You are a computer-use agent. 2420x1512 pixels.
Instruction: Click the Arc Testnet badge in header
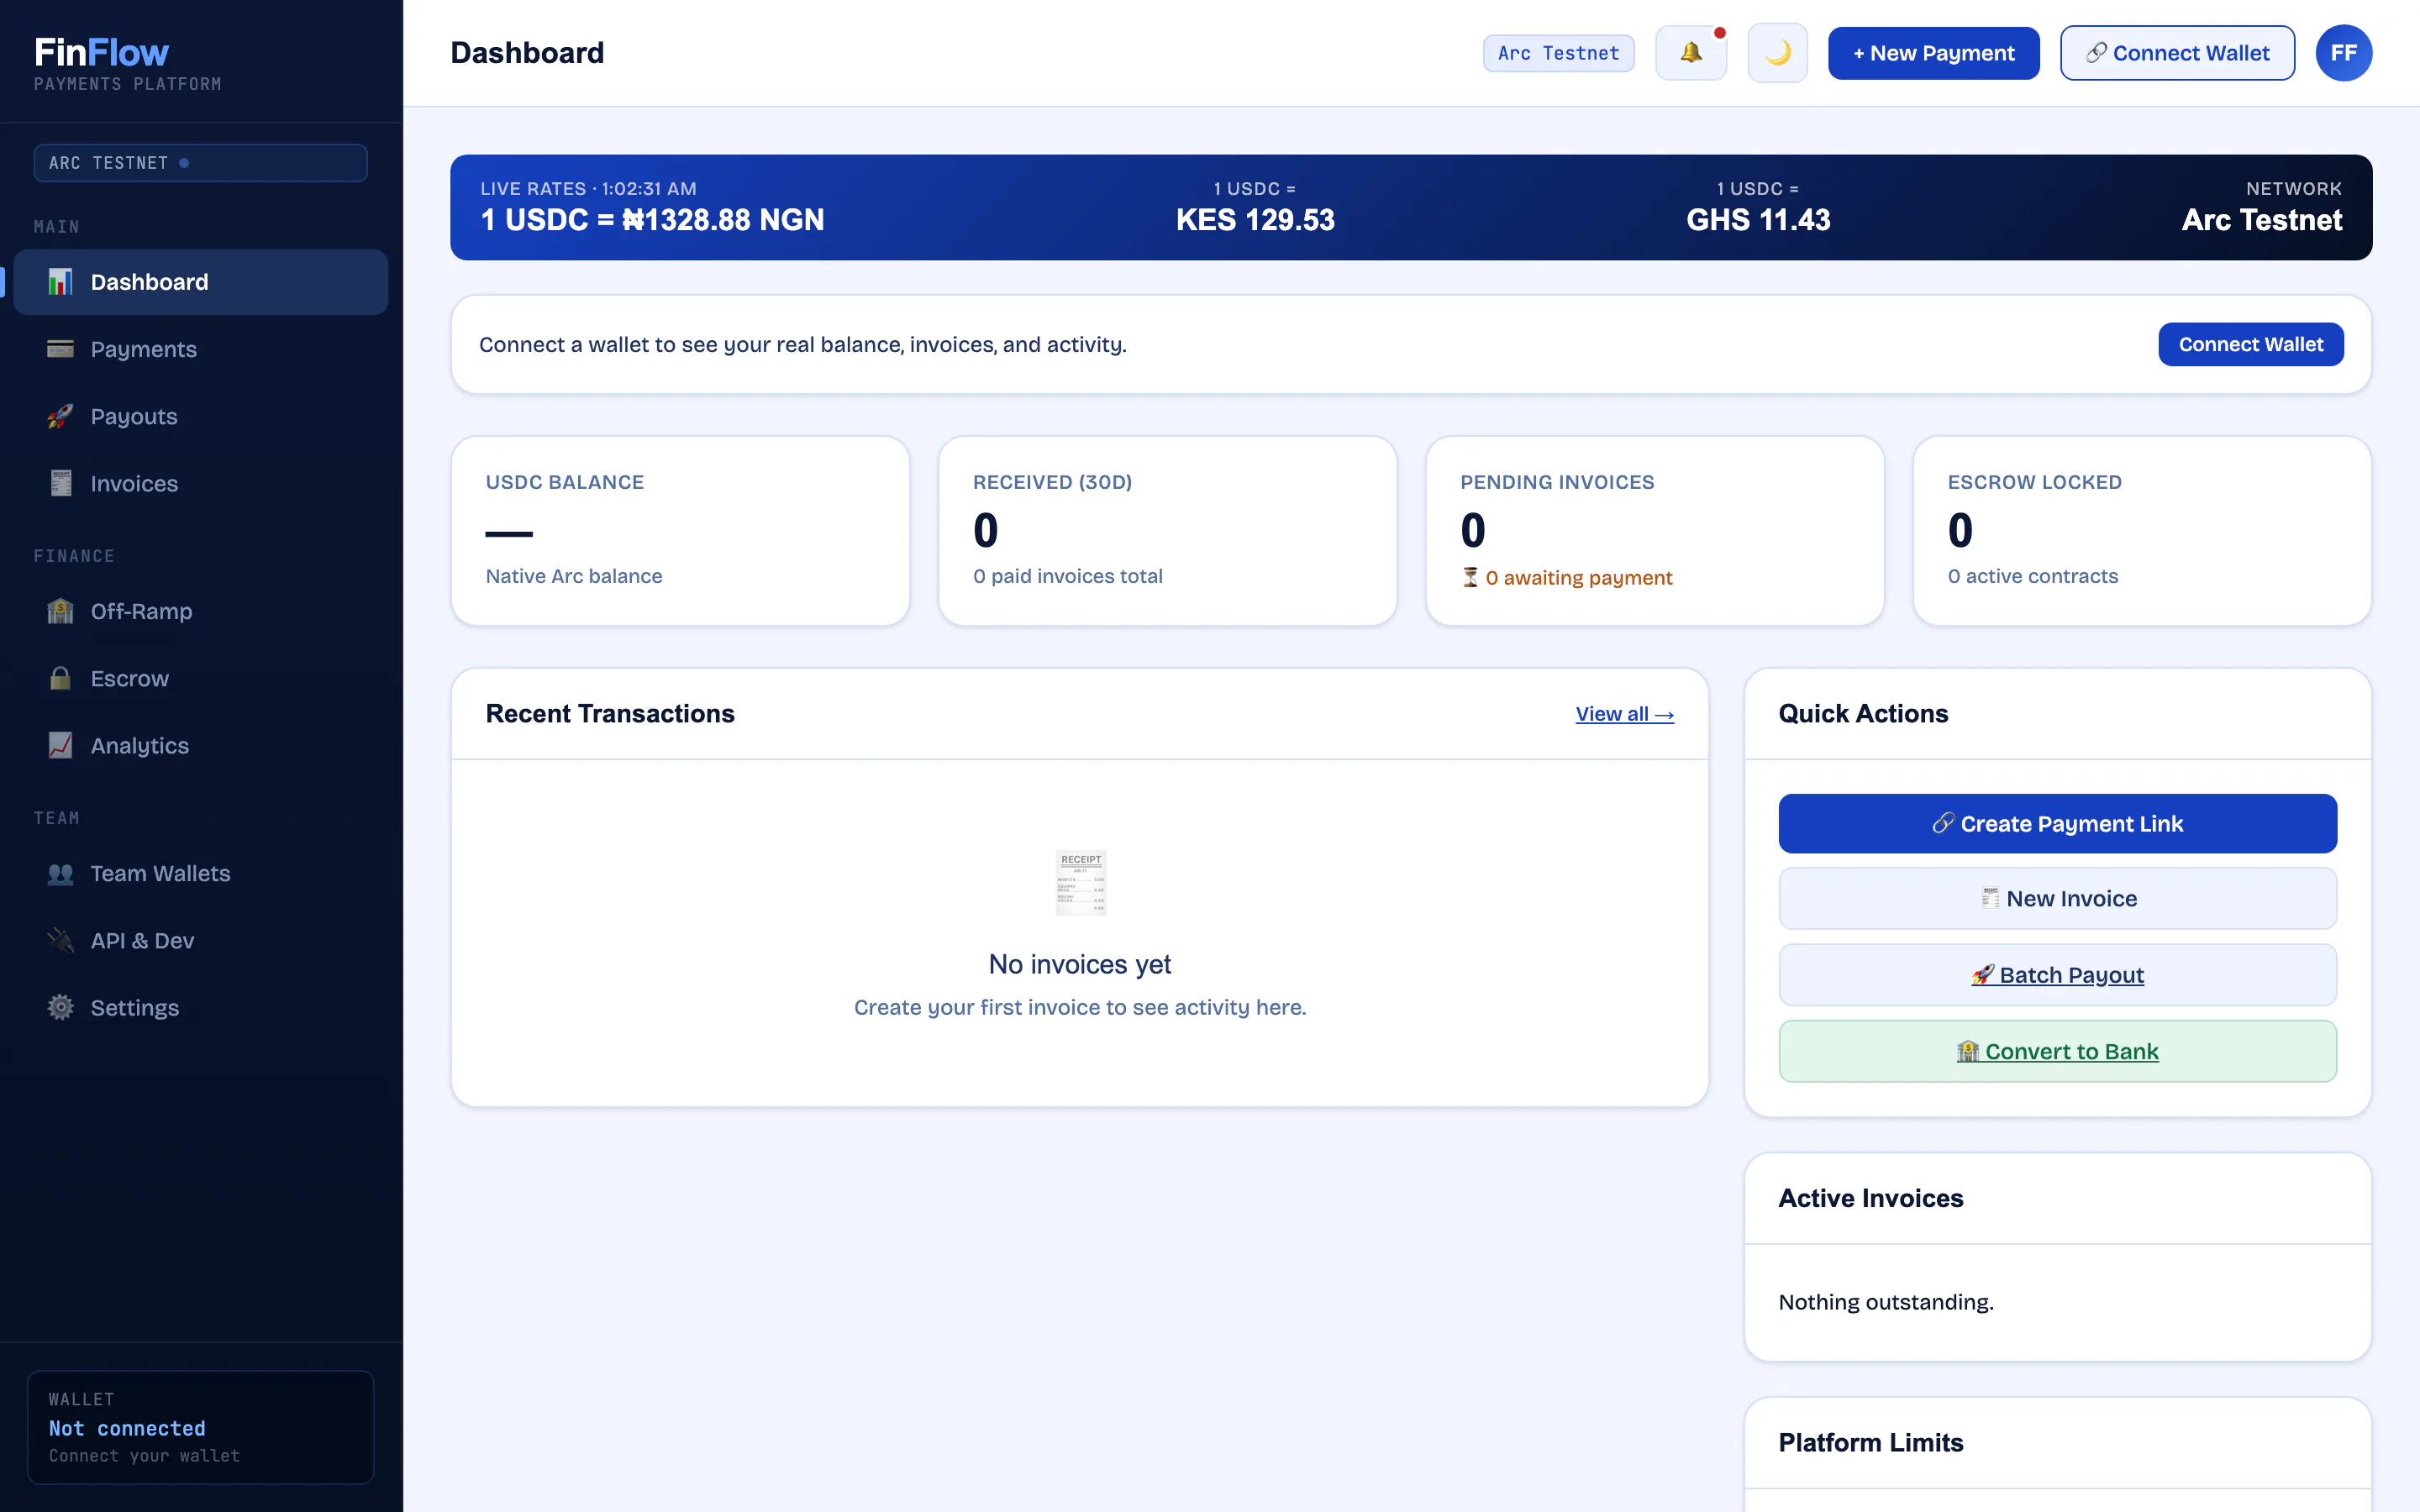click(x=1558, y=53)
